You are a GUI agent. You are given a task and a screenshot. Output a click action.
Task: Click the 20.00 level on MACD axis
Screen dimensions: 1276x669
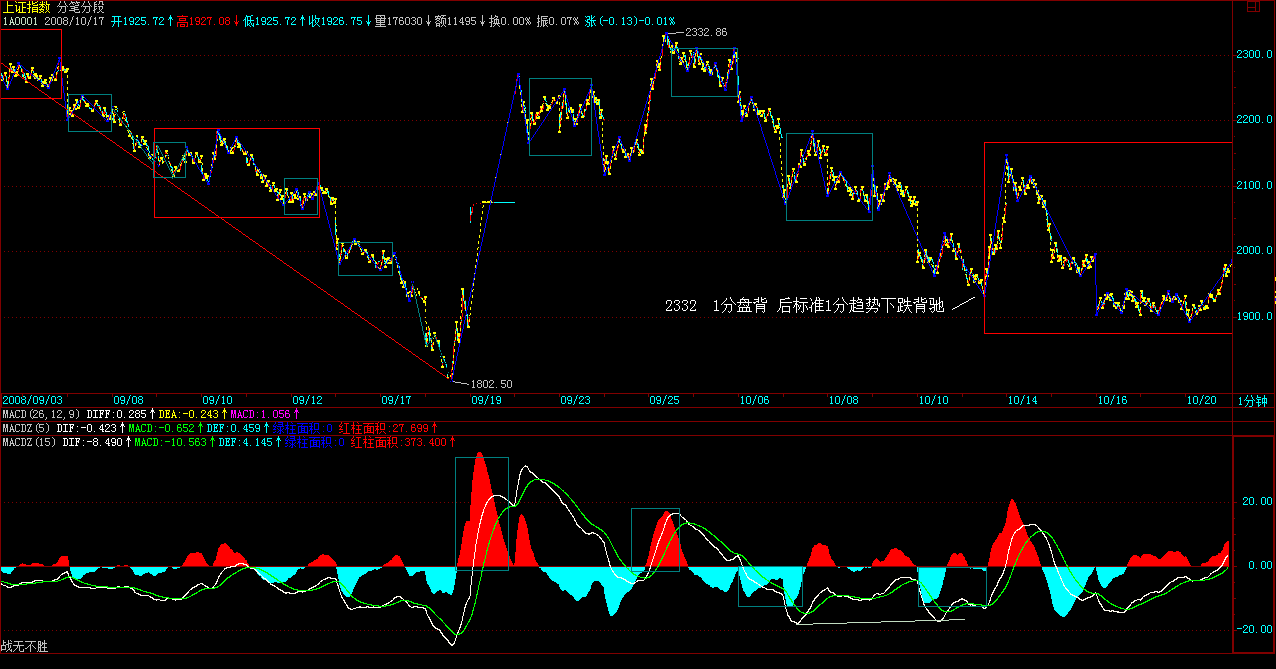pyautogui.click(x=1257, y=502)
